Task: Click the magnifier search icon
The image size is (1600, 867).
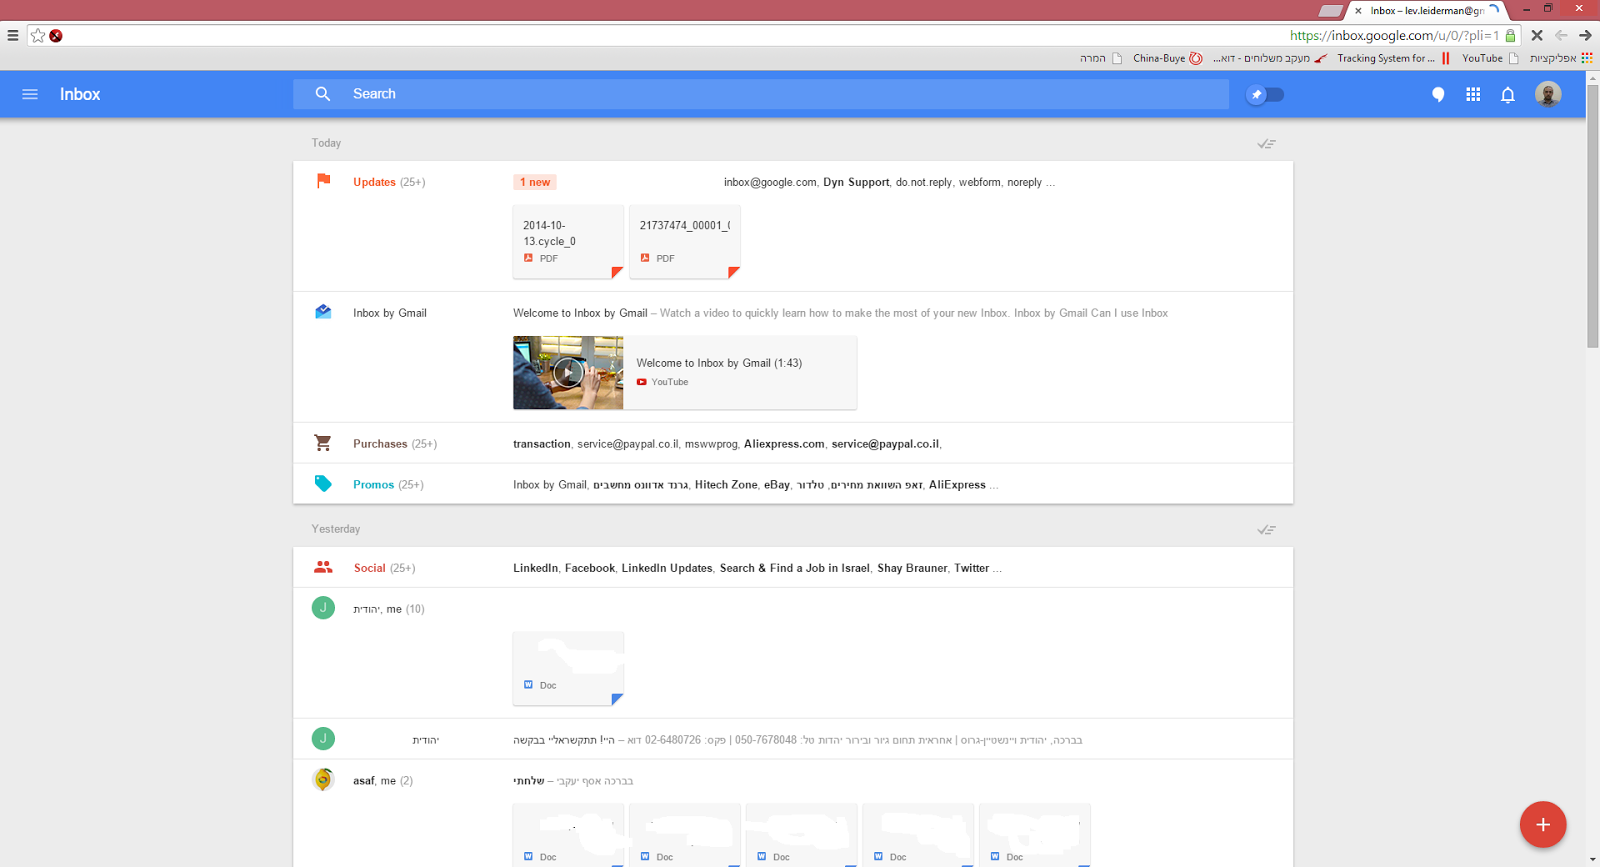Action: [x=323, y=94]
